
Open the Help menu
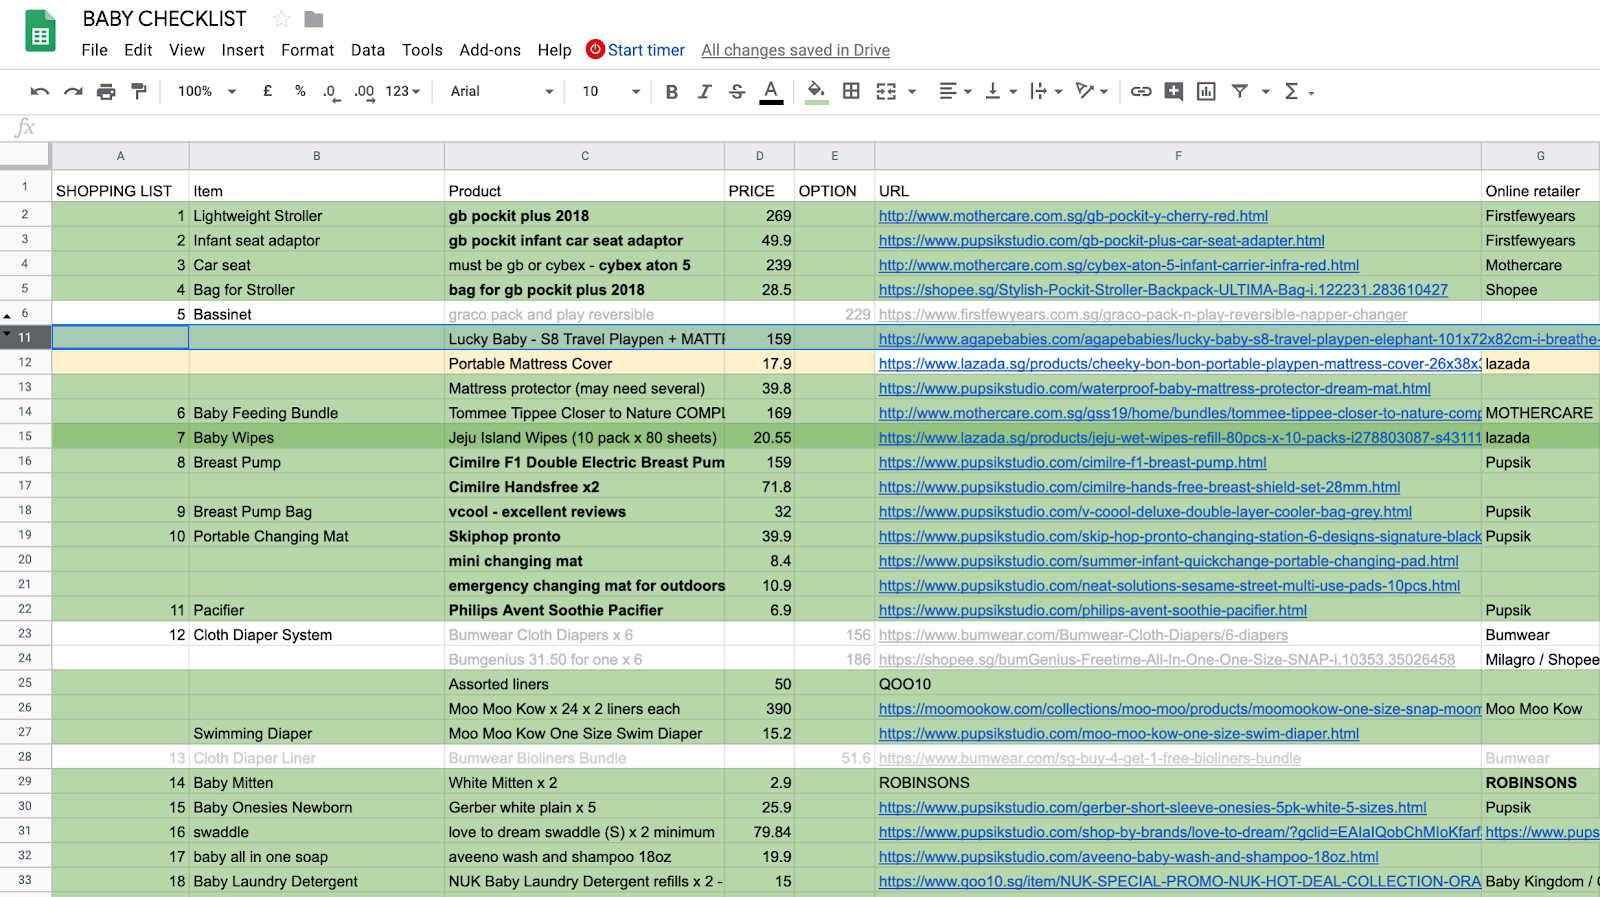coord(555,50)
